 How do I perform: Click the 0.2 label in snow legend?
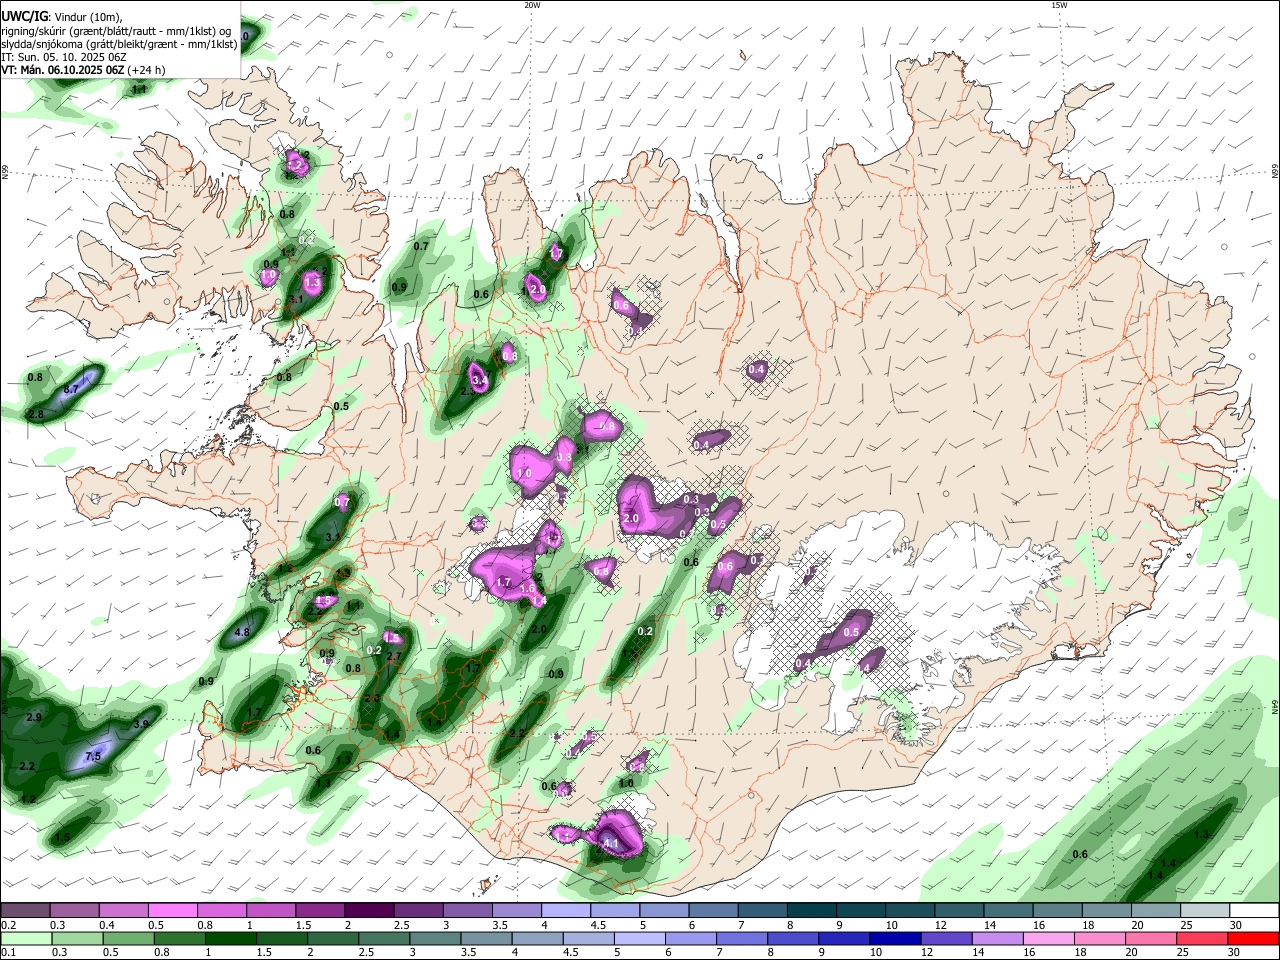point(7,925)
